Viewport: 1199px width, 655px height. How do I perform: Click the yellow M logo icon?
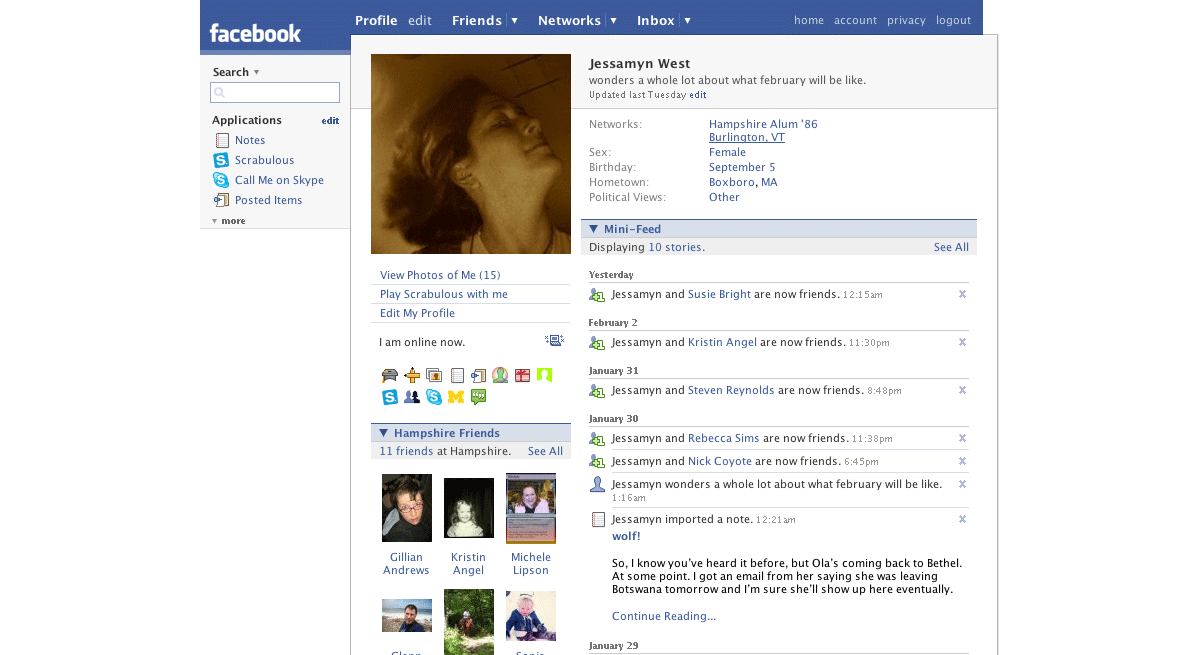pos(456,397)
